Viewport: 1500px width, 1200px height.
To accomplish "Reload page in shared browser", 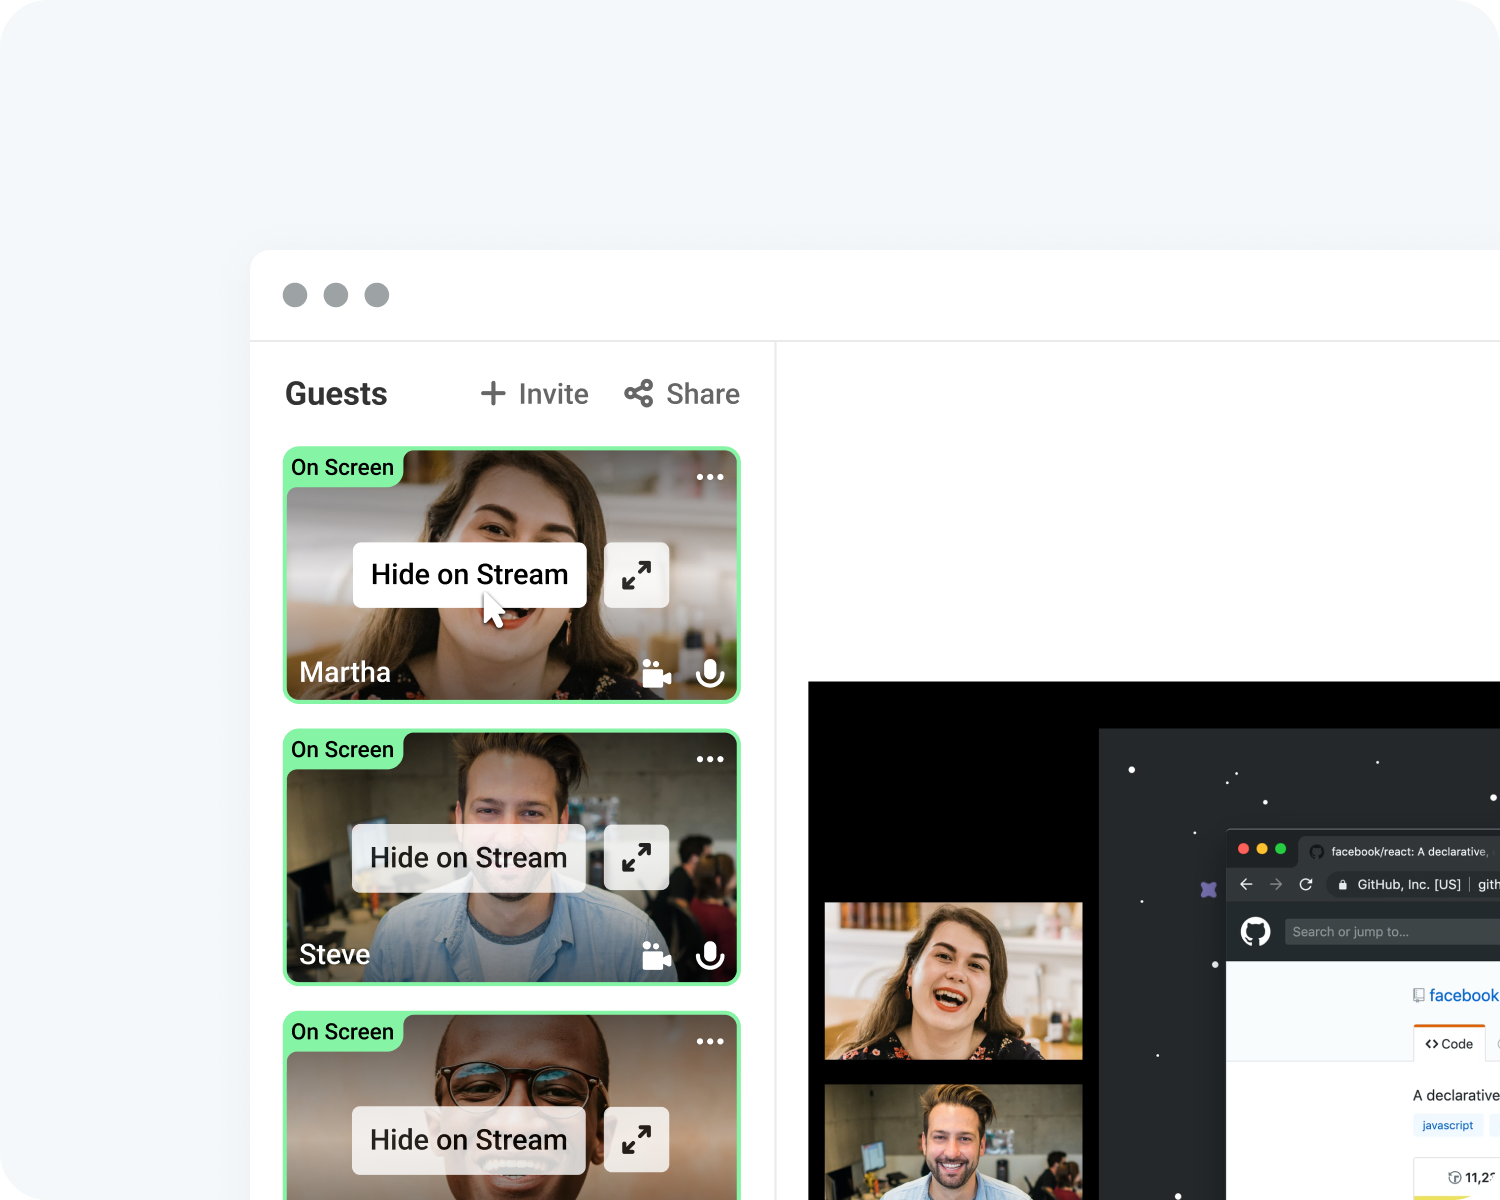I will pyautogui.click(x=1306, y=884).
